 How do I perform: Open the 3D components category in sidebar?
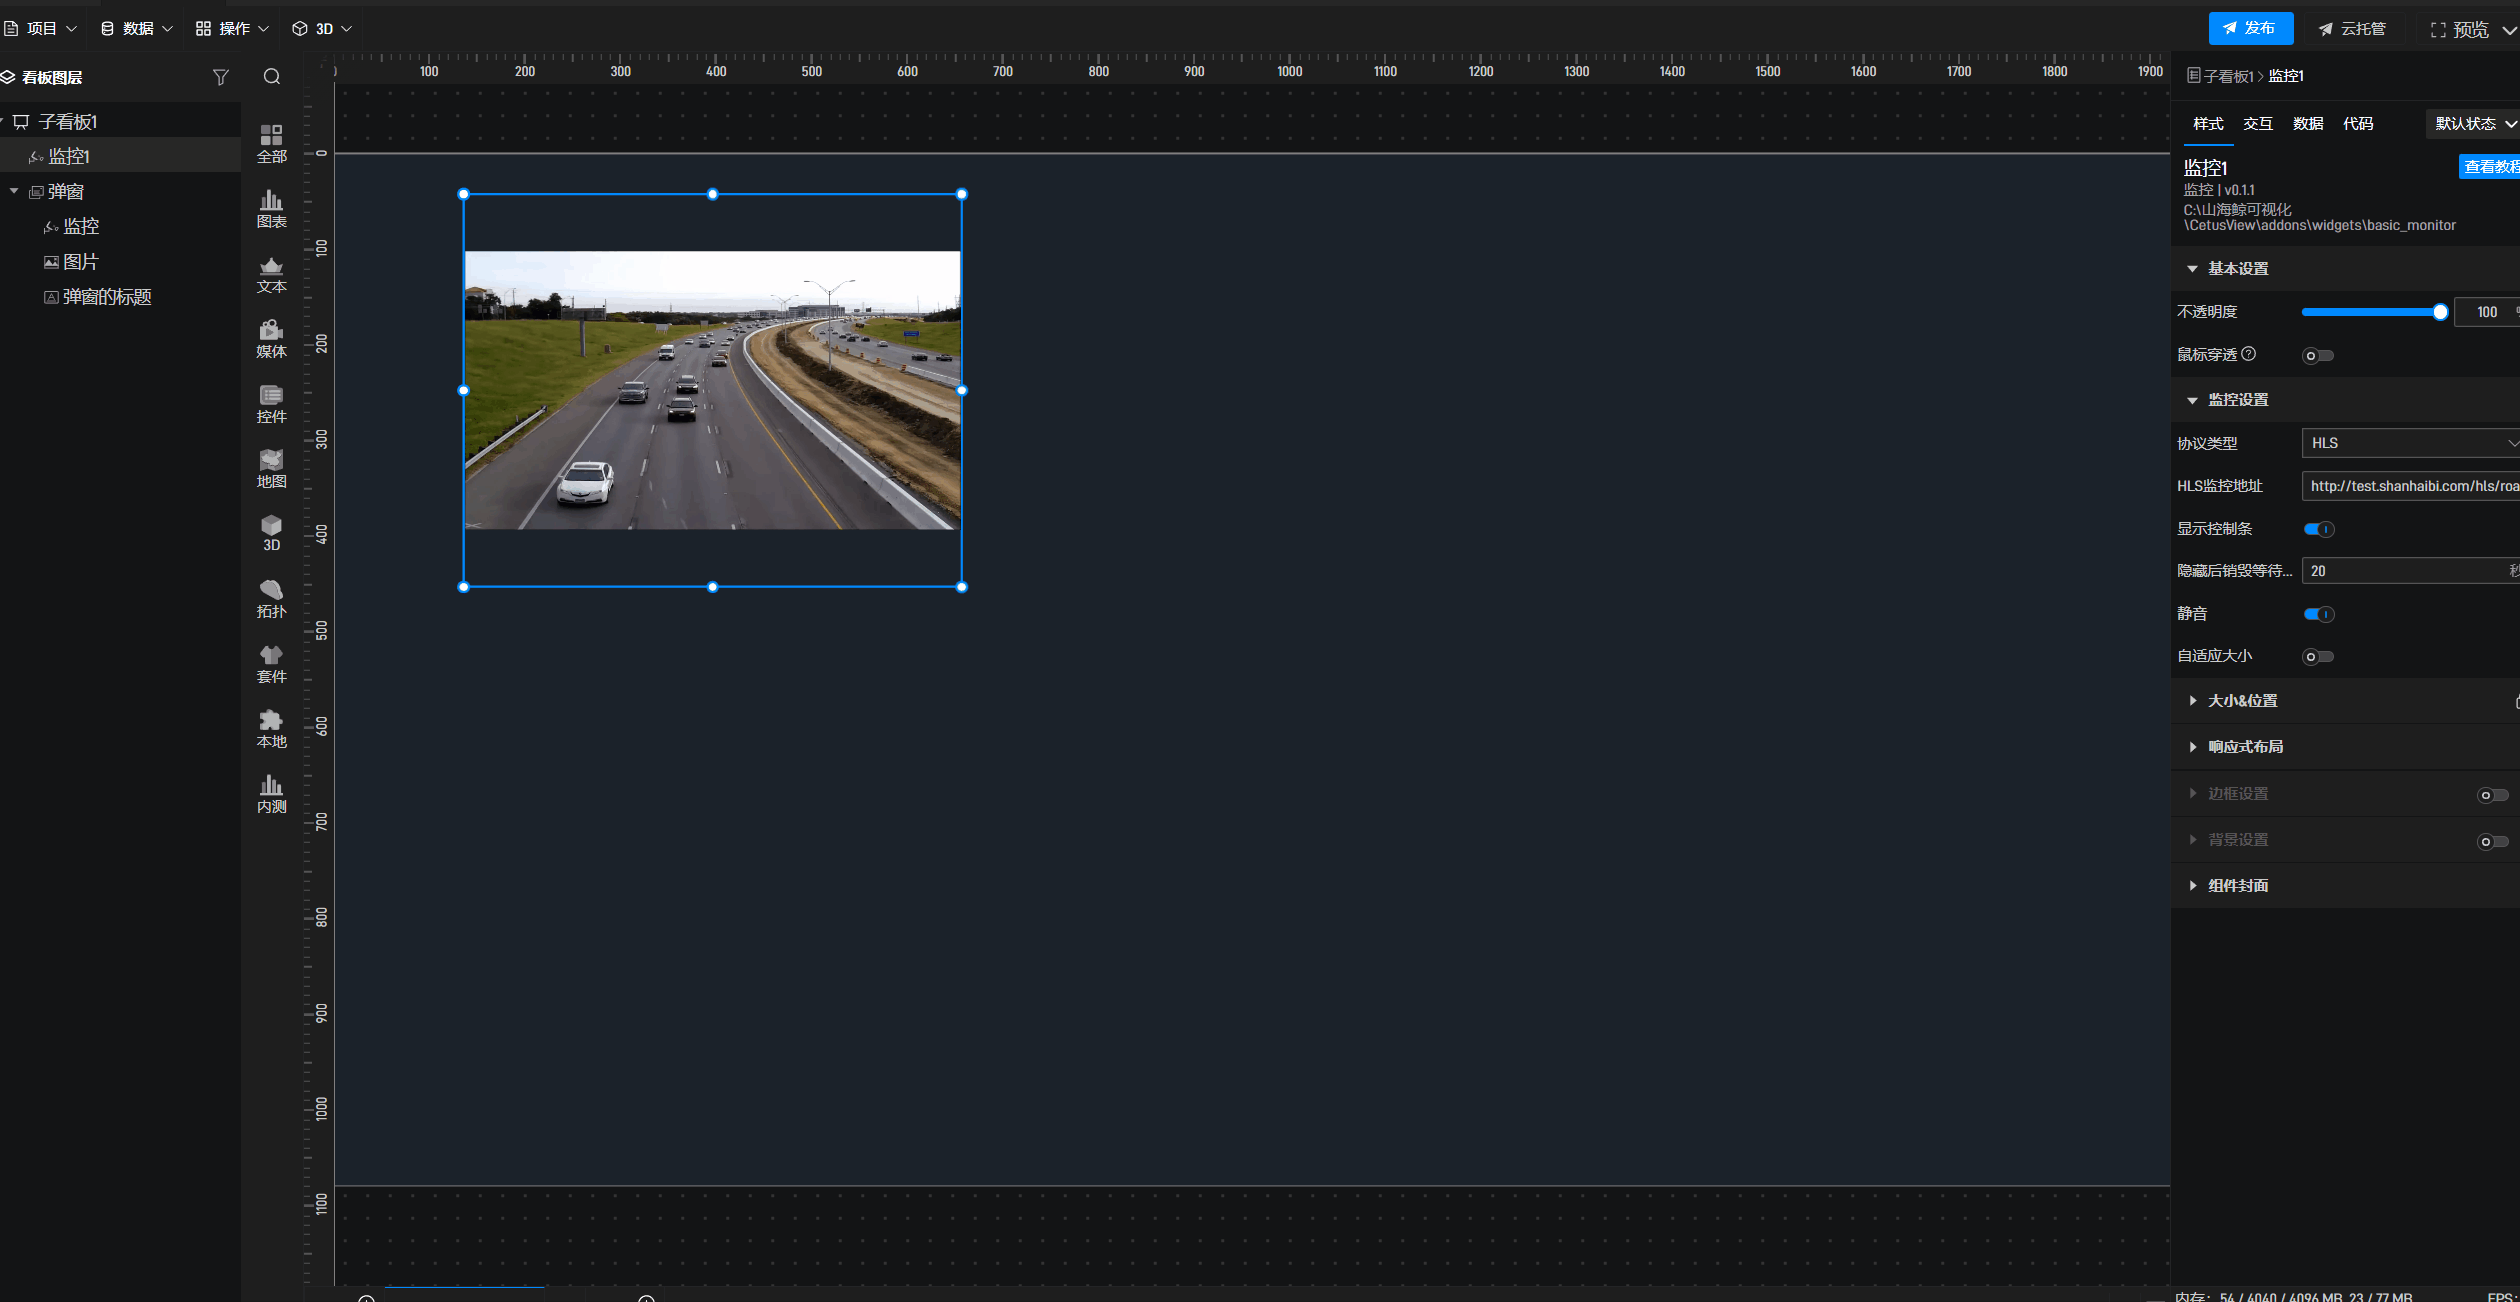pos(271,533)
